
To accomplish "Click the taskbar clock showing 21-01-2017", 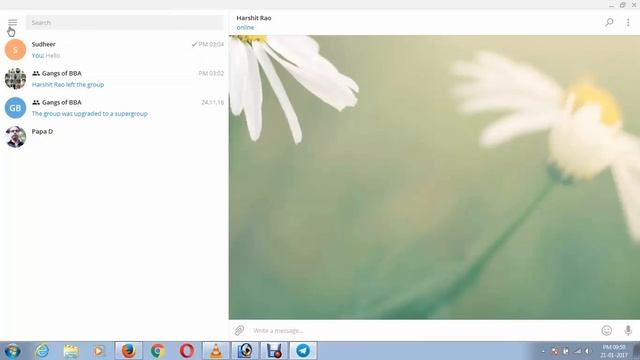I will 614,351.
